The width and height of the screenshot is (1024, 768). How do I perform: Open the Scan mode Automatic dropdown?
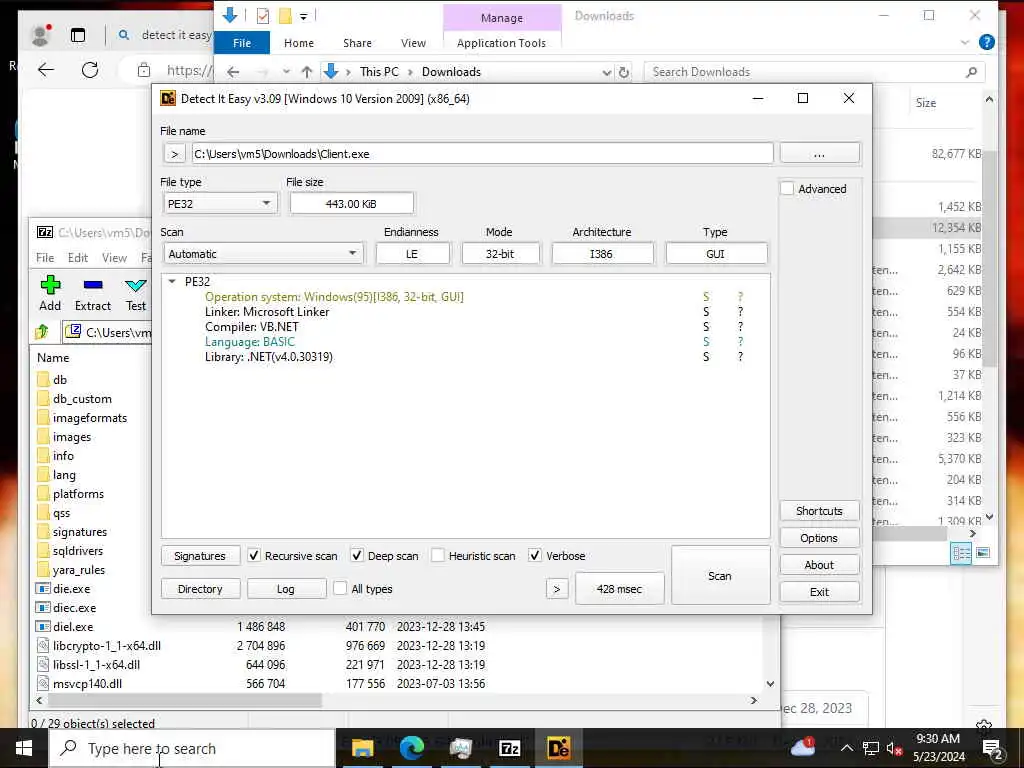(263, 253)
